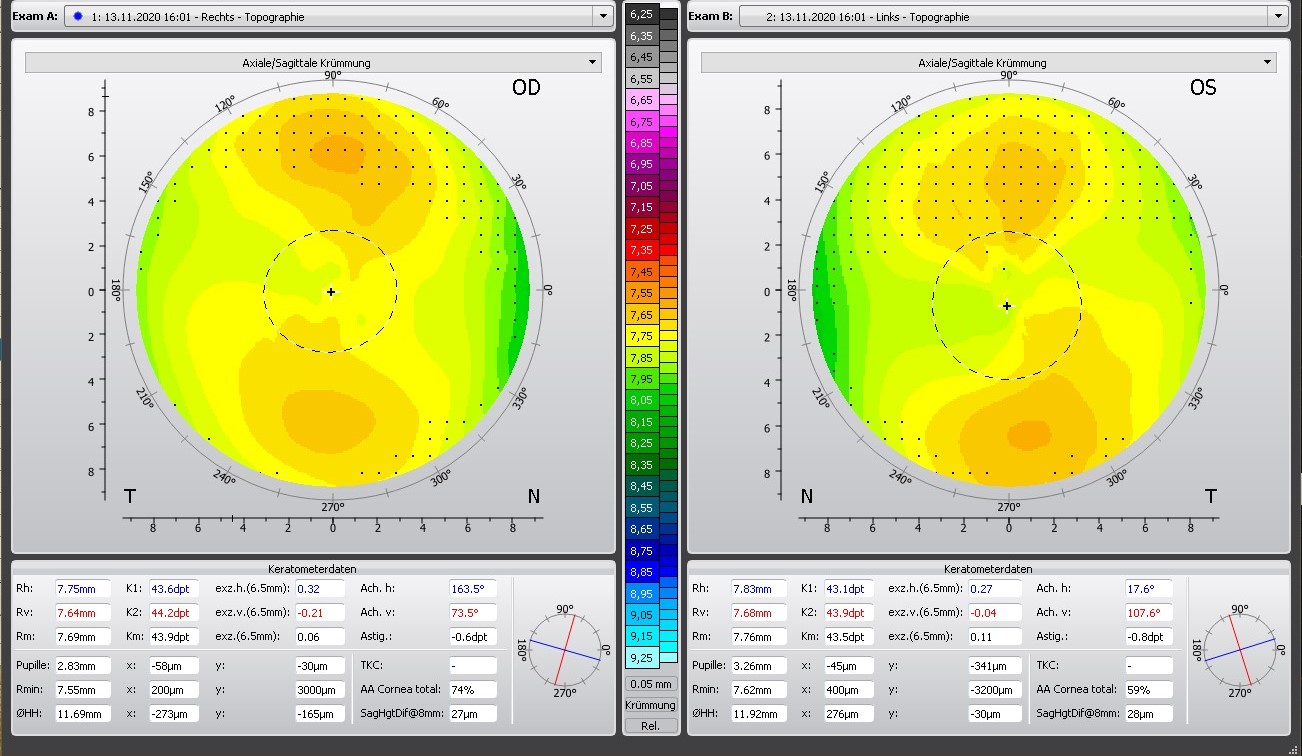
Task: Toggle the Rel. scale mode button
Action: click(651, 725)
